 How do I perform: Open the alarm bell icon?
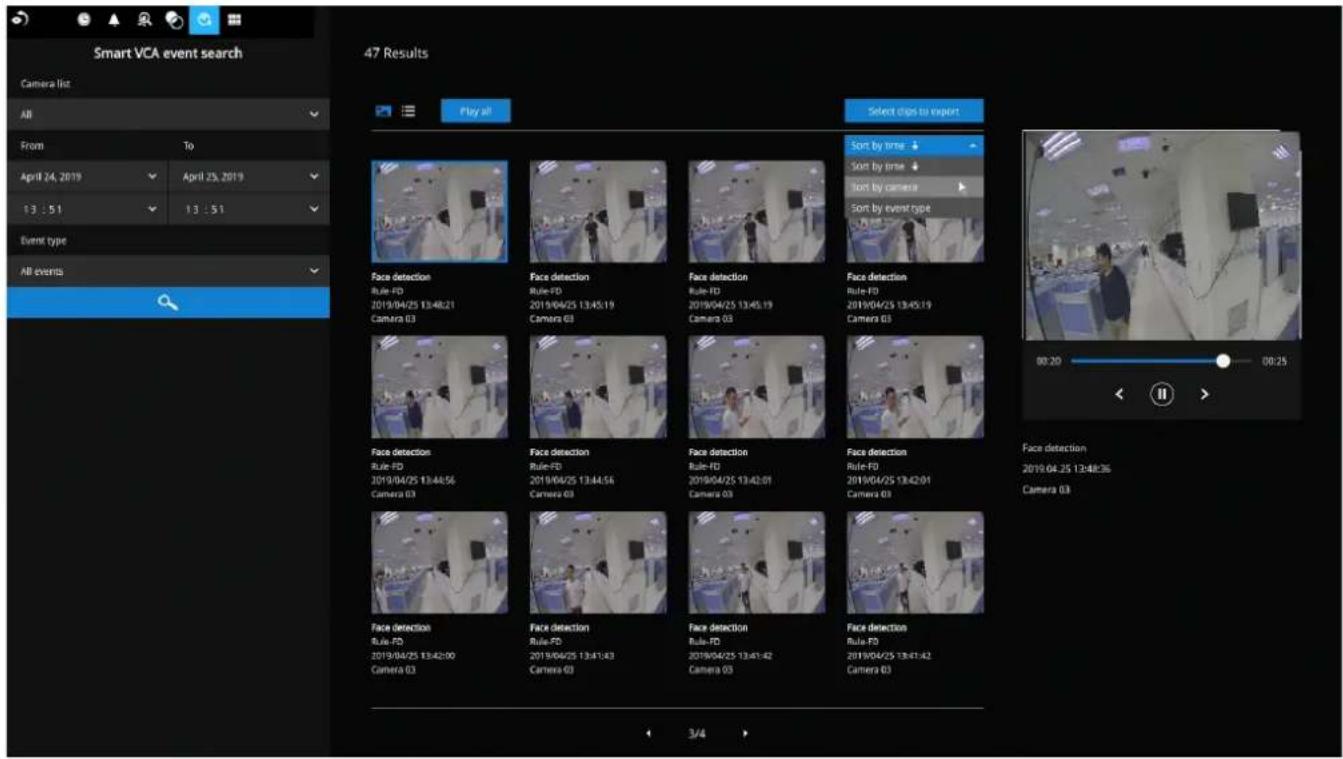pos(113,19)
